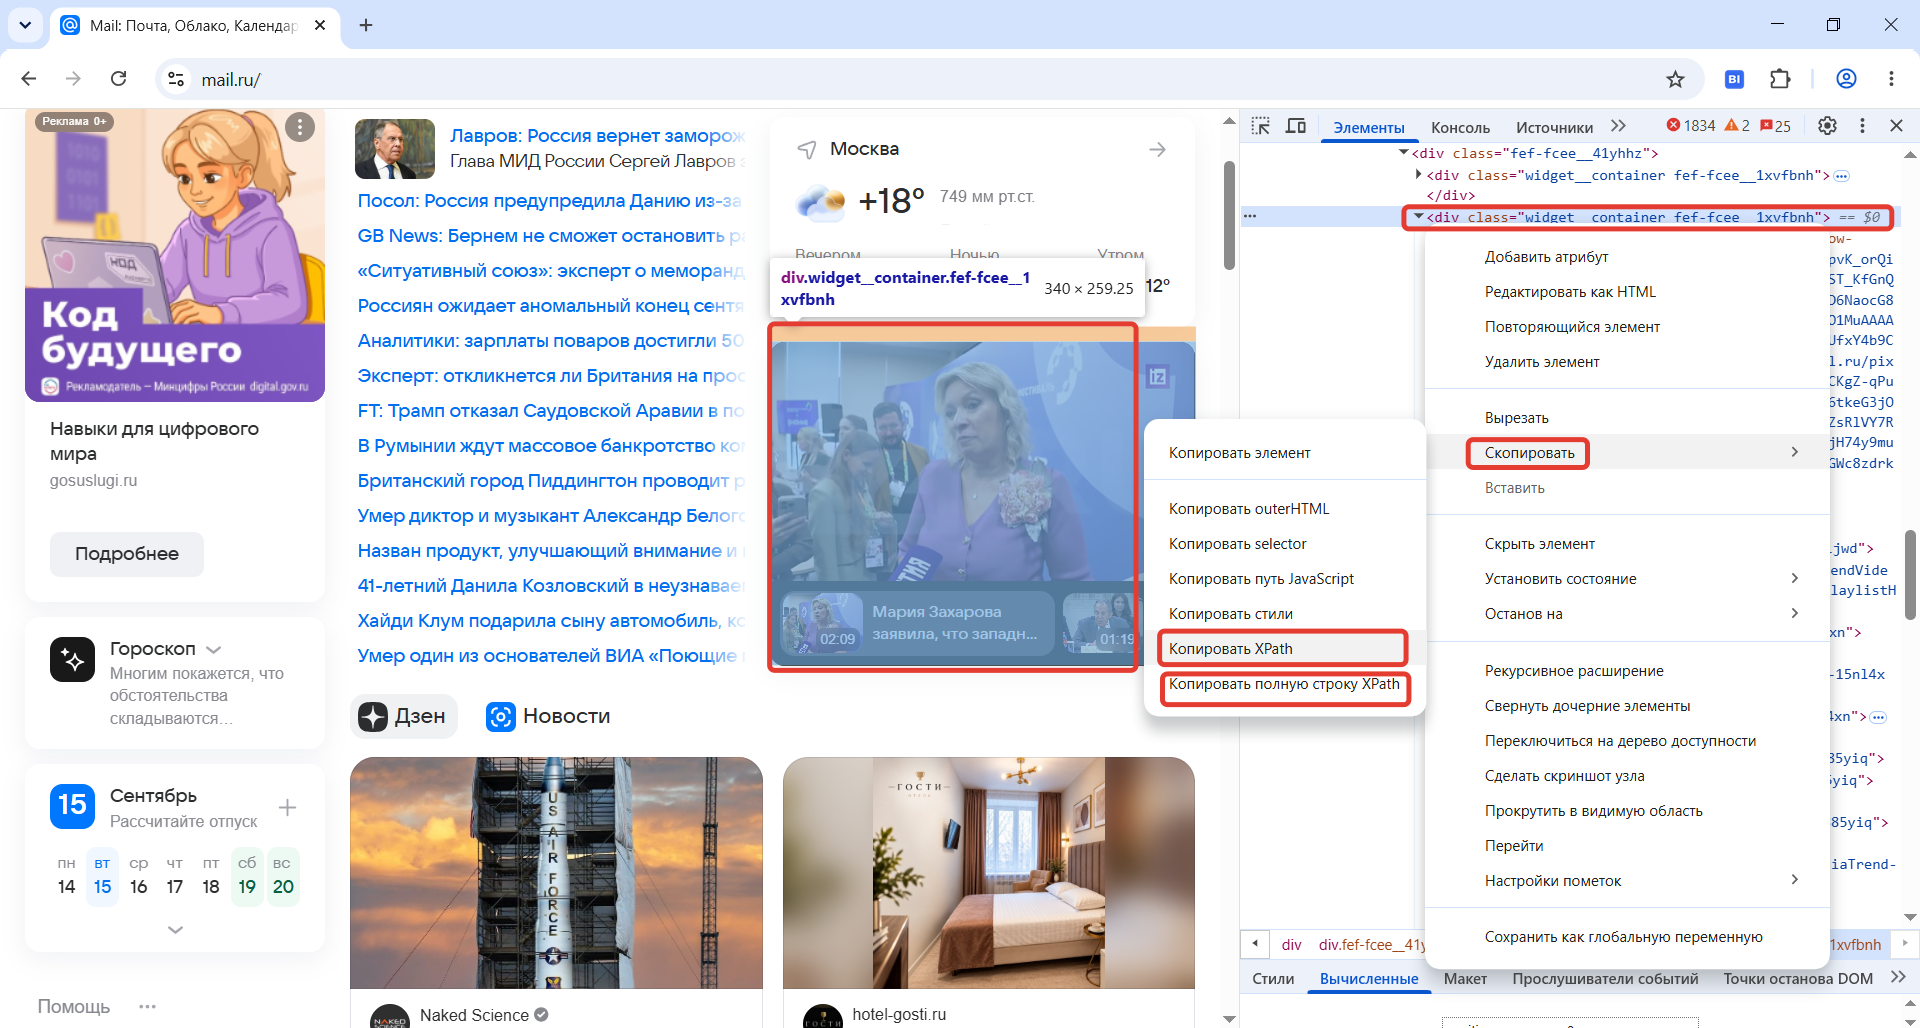The width and height of the screenshot is (1920, 1028).
Task: Expand the first widget__container div node
Action: pos(1418,175)
